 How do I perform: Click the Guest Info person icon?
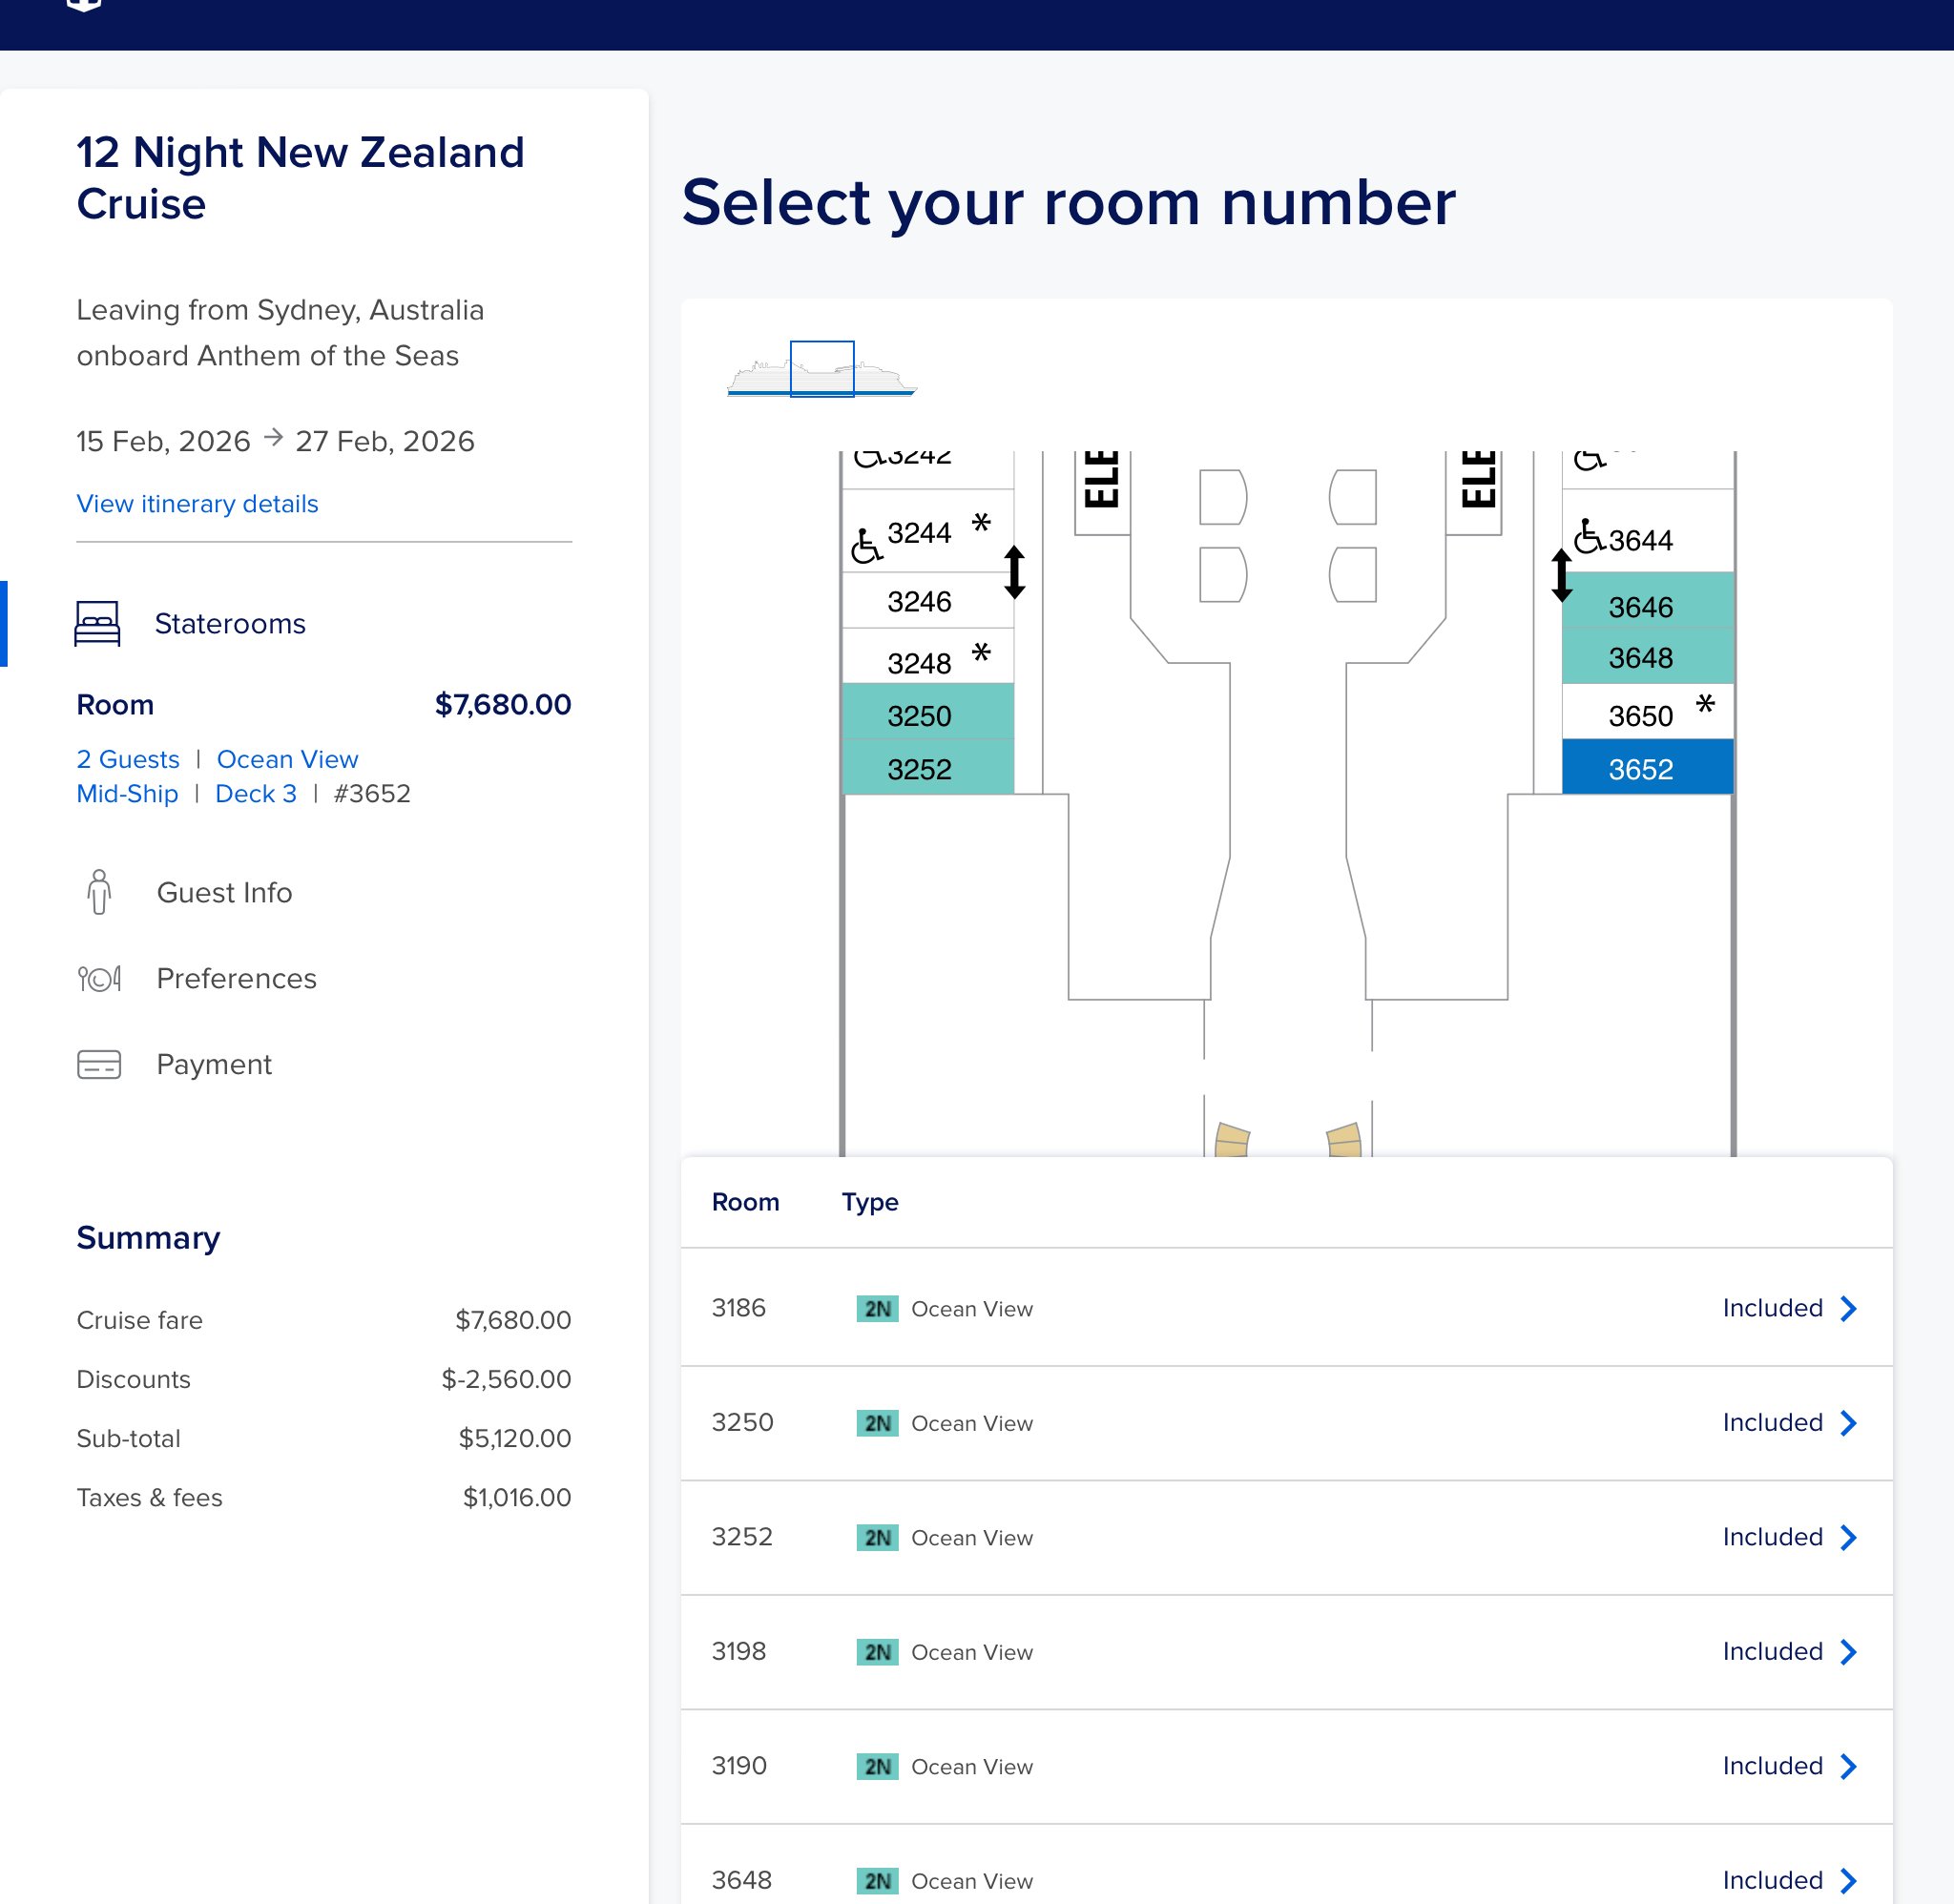coord(99,892)
